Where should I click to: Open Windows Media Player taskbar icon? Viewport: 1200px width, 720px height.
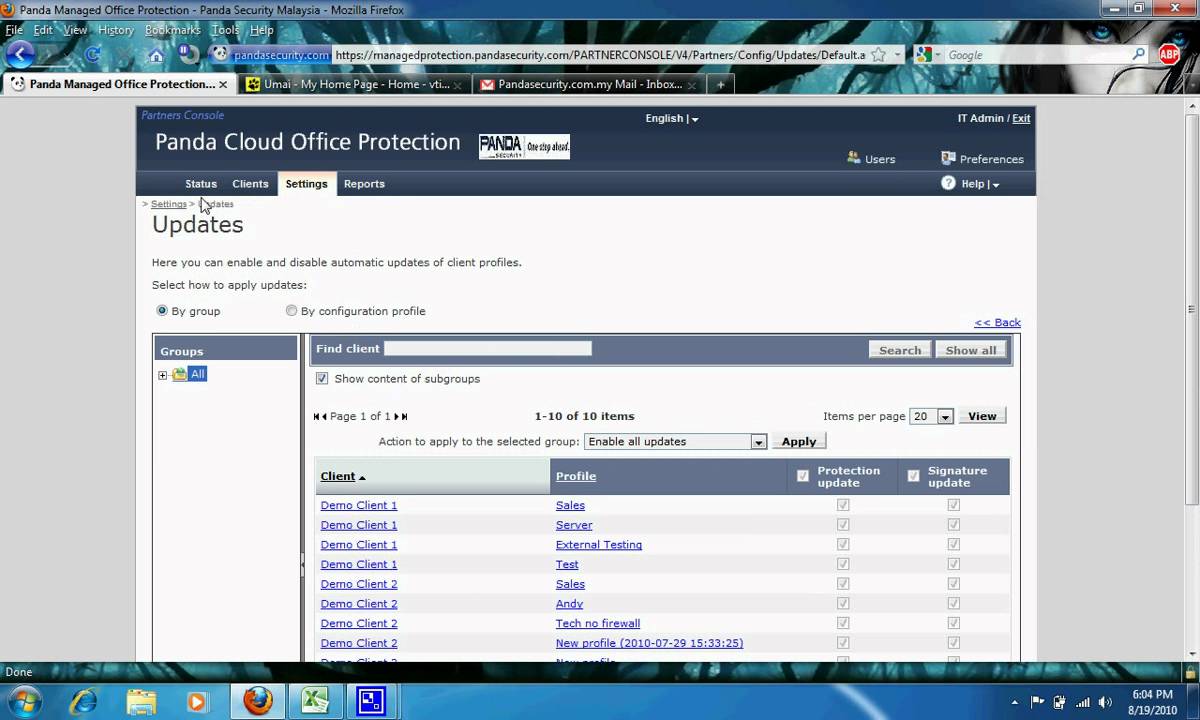coord(197,701)
